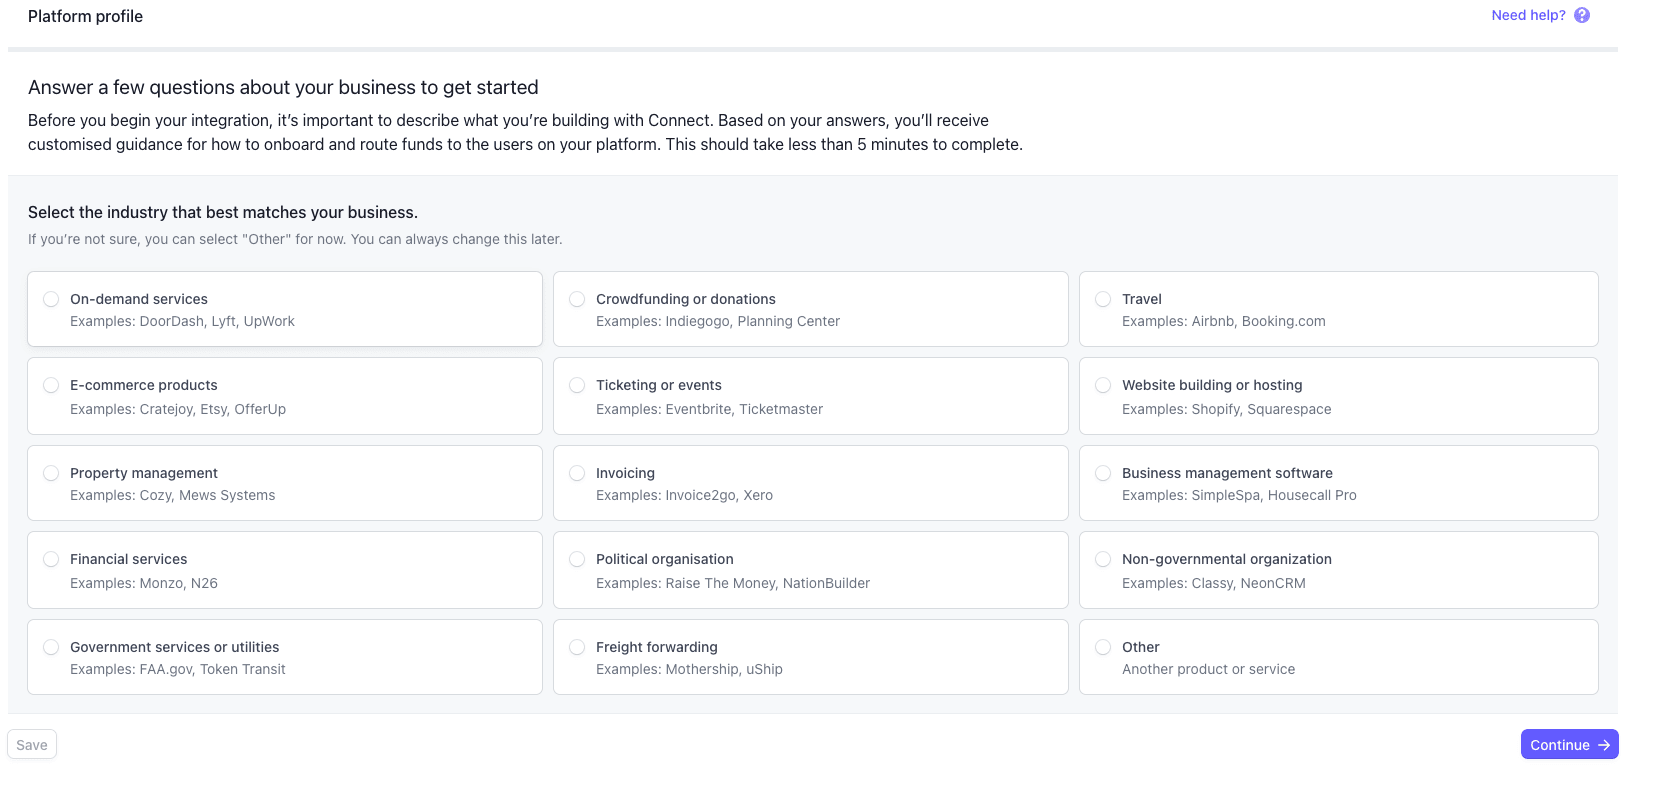The image size is (1670, 794).
Task: Choose Freight forwarding industry option
Action: click(x=577, y=647)
